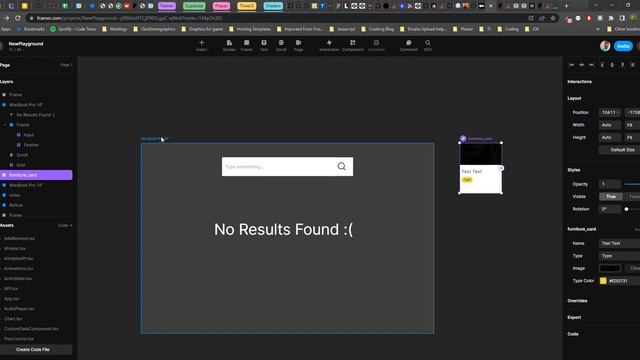
Task: Expand the Export section
Action: (x=574, y=317)
